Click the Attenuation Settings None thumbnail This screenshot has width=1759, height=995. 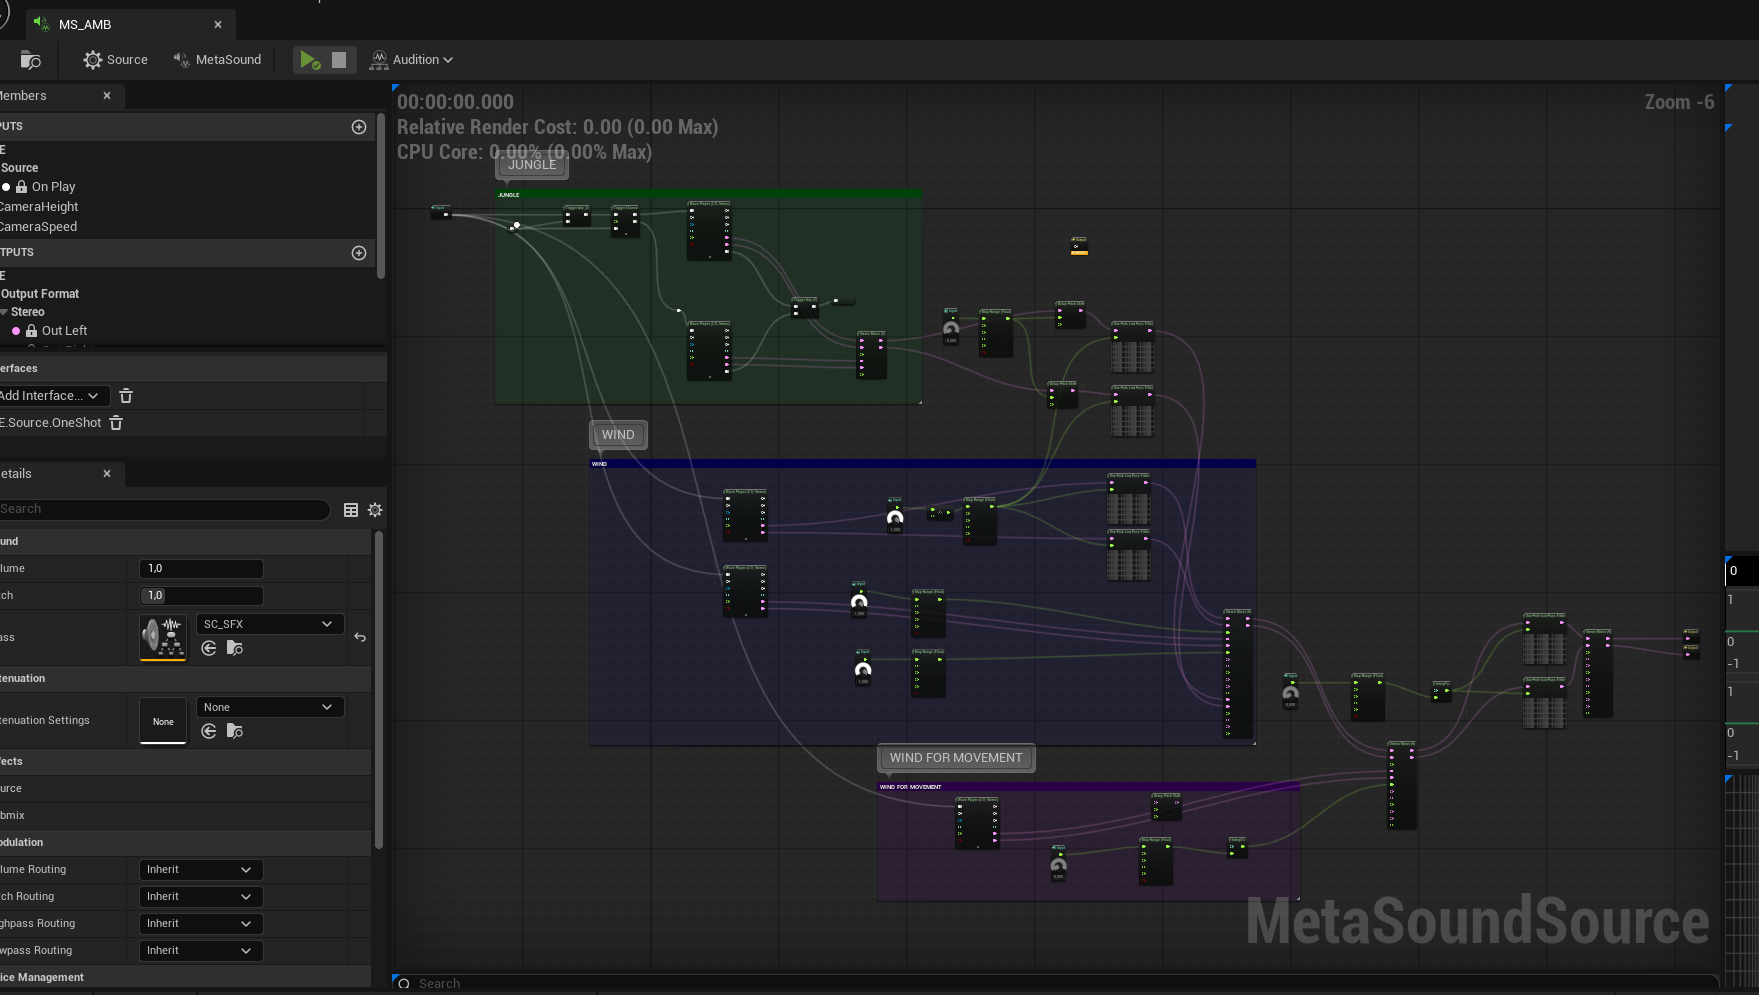coord(163,721)
